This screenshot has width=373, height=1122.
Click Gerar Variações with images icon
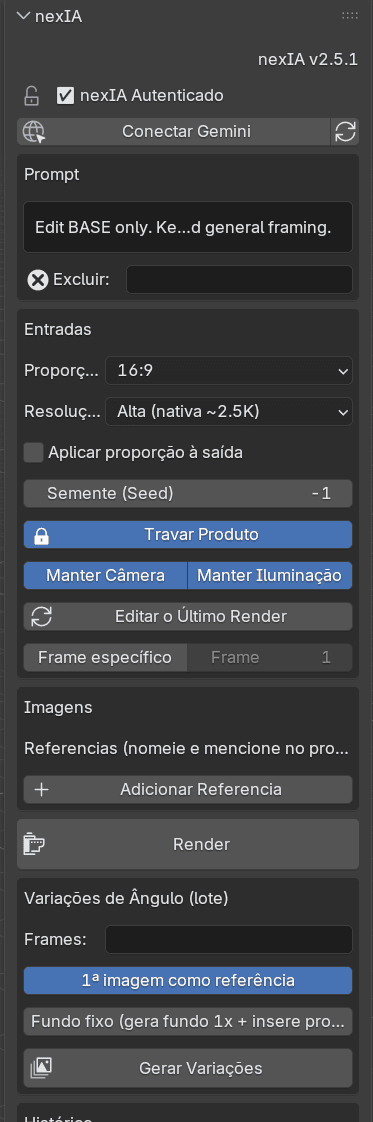[x=188, y=1068]
